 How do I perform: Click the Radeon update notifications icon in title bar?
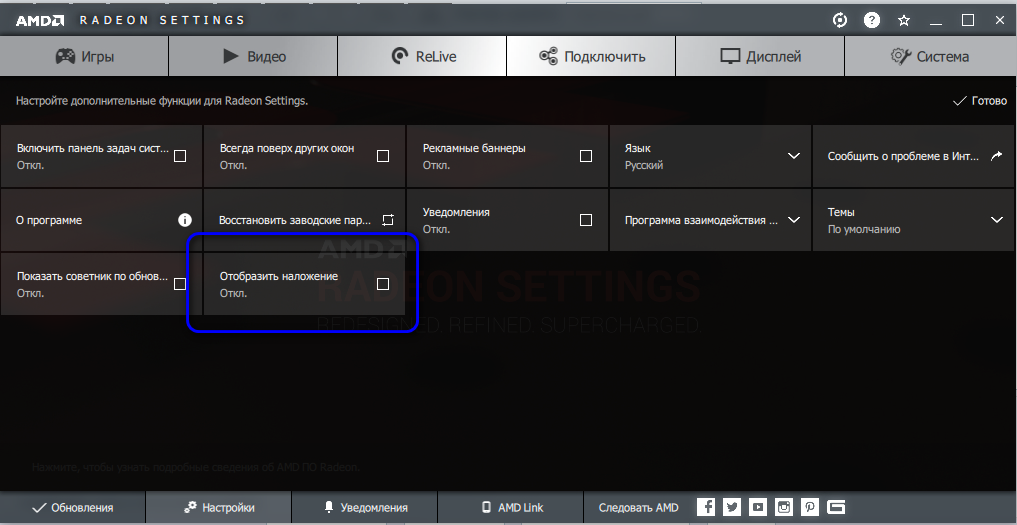[x=840, y=20]
